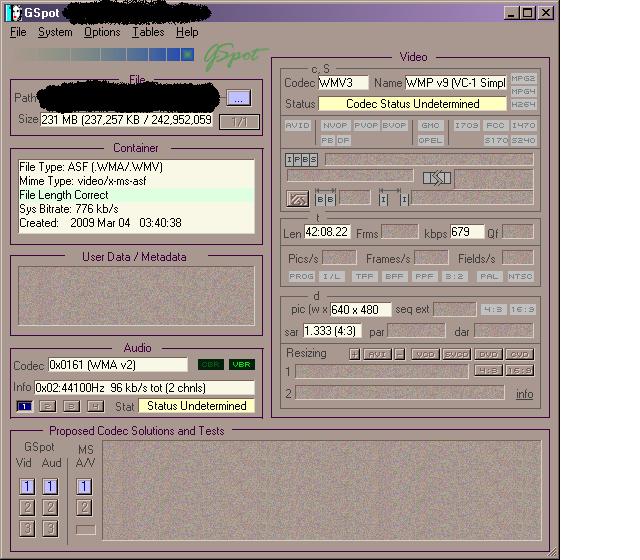
Task: Click the S240 indicator
Action: coord(523,140)
